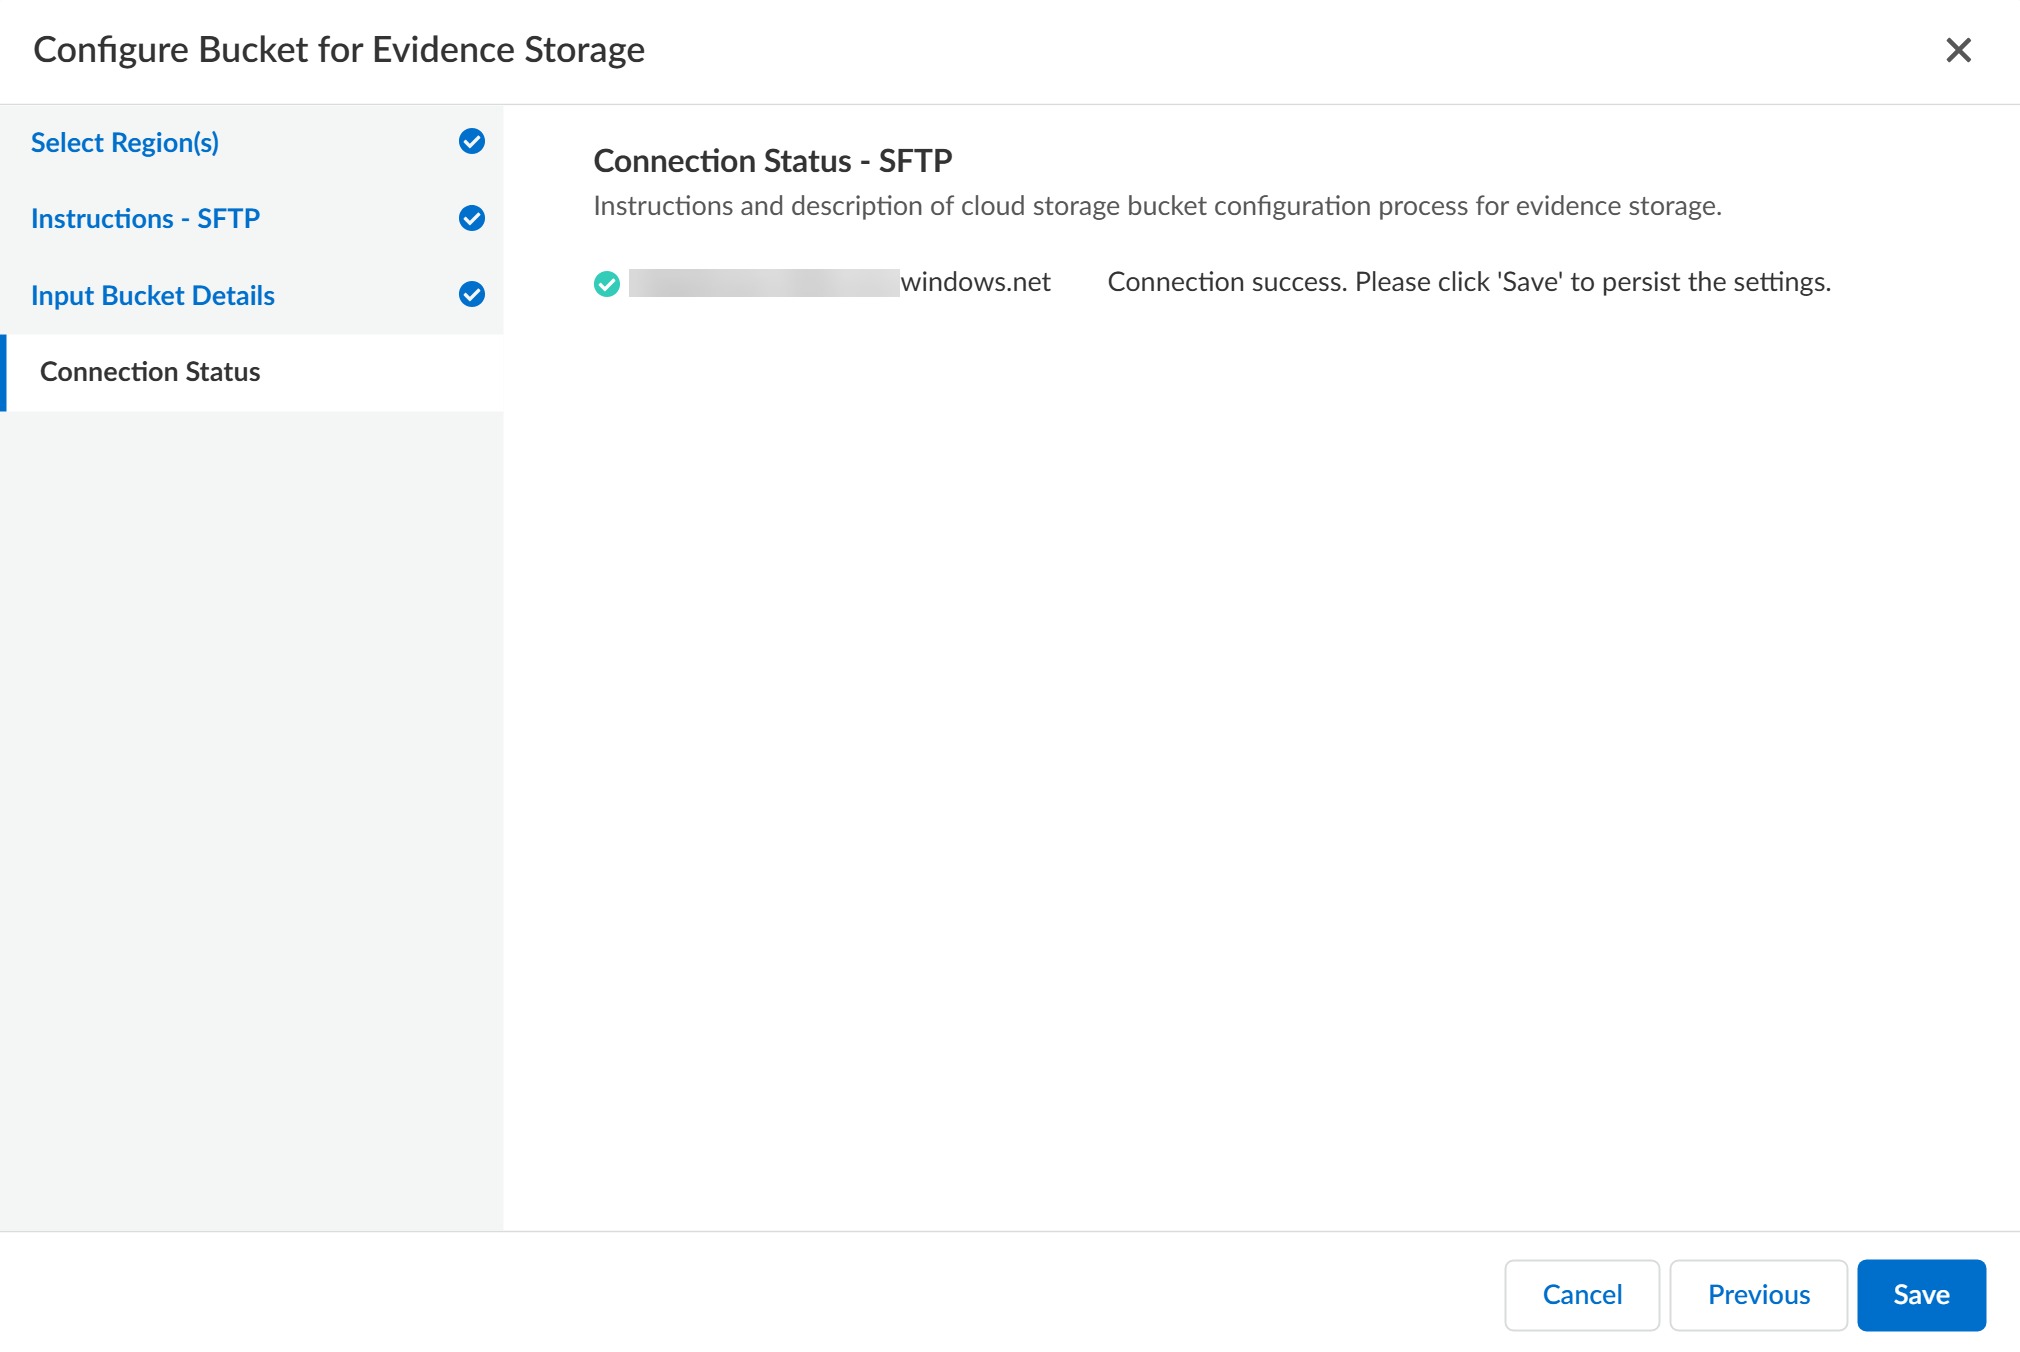
Task: Go to the Instructions - SFTP step
Action: [x=145, y=219]
